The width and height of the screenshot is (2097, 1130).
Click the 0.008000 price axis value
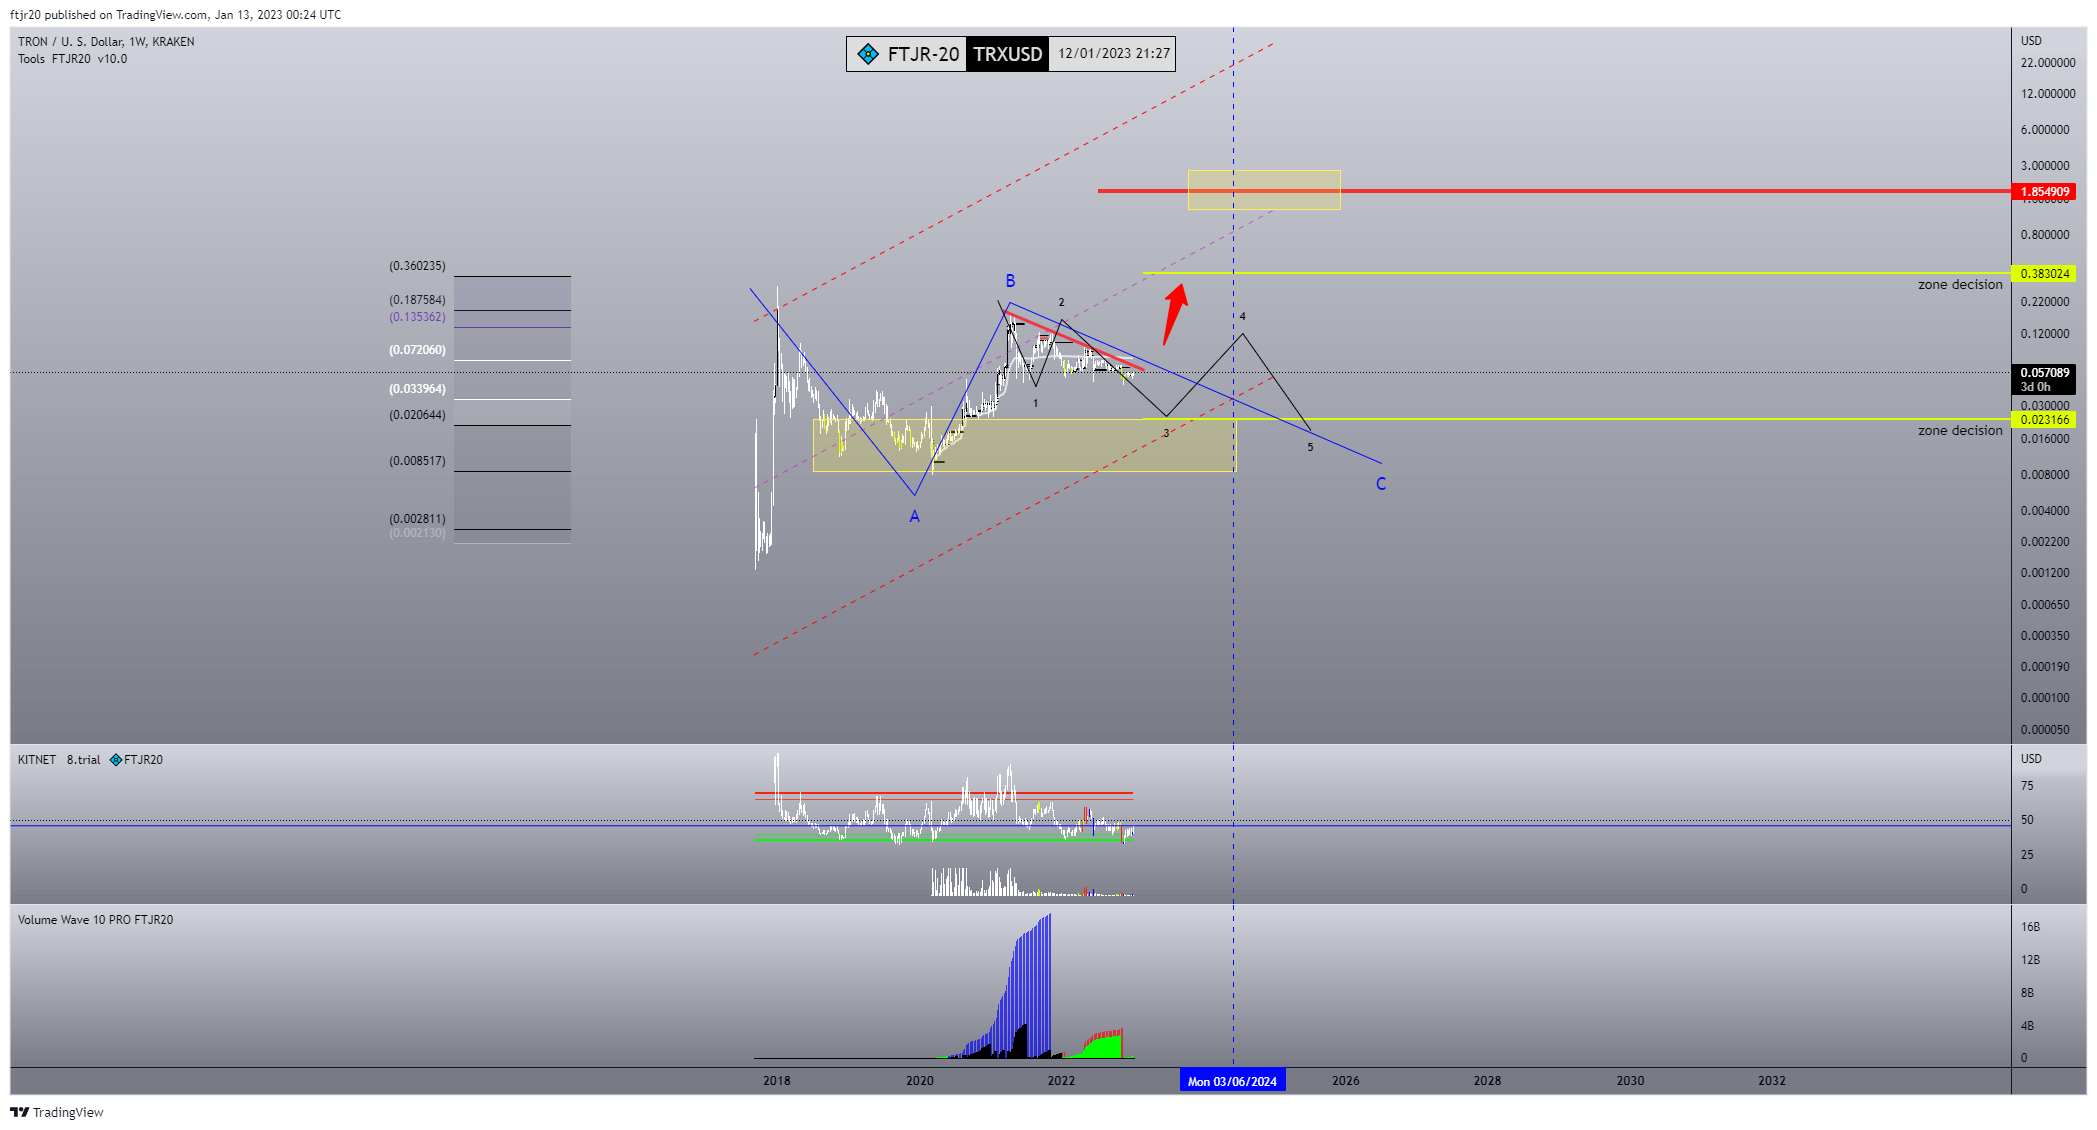2045,475
